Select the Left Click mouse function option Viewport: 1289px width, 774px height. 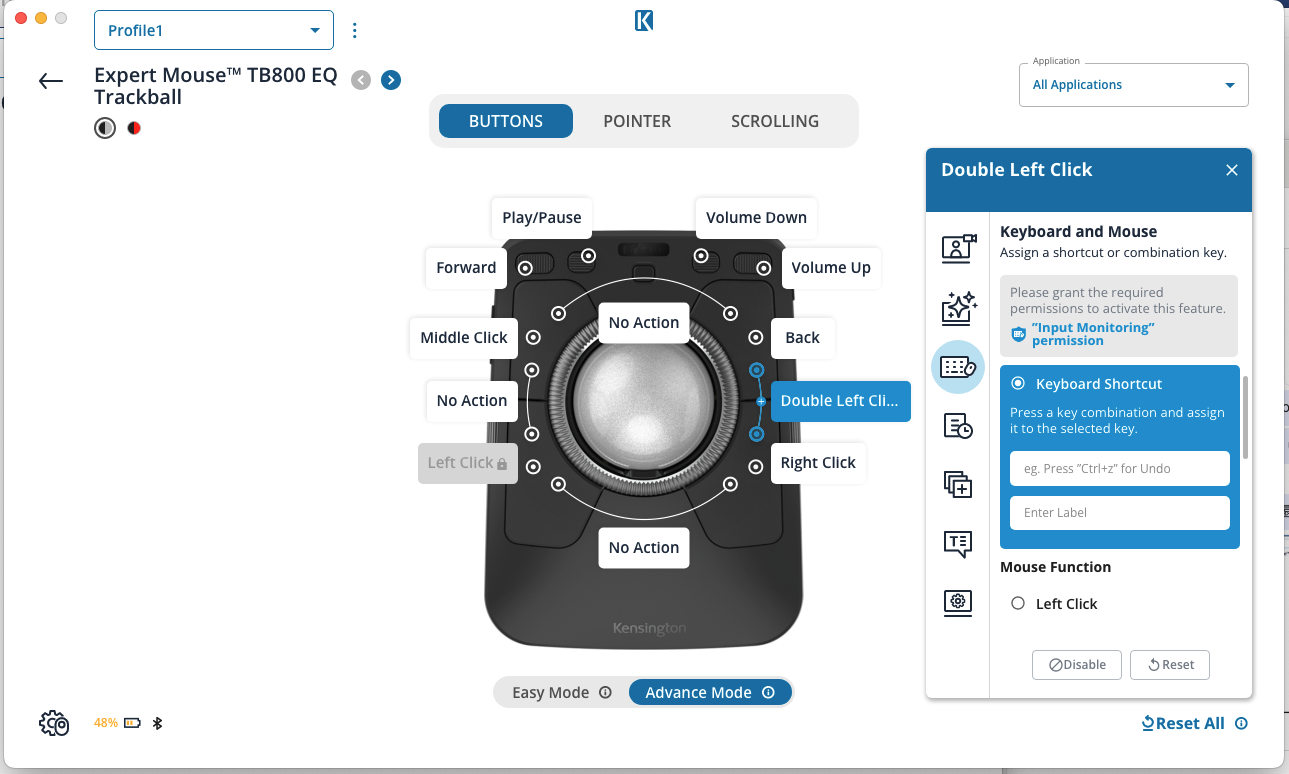(1017, 603)
